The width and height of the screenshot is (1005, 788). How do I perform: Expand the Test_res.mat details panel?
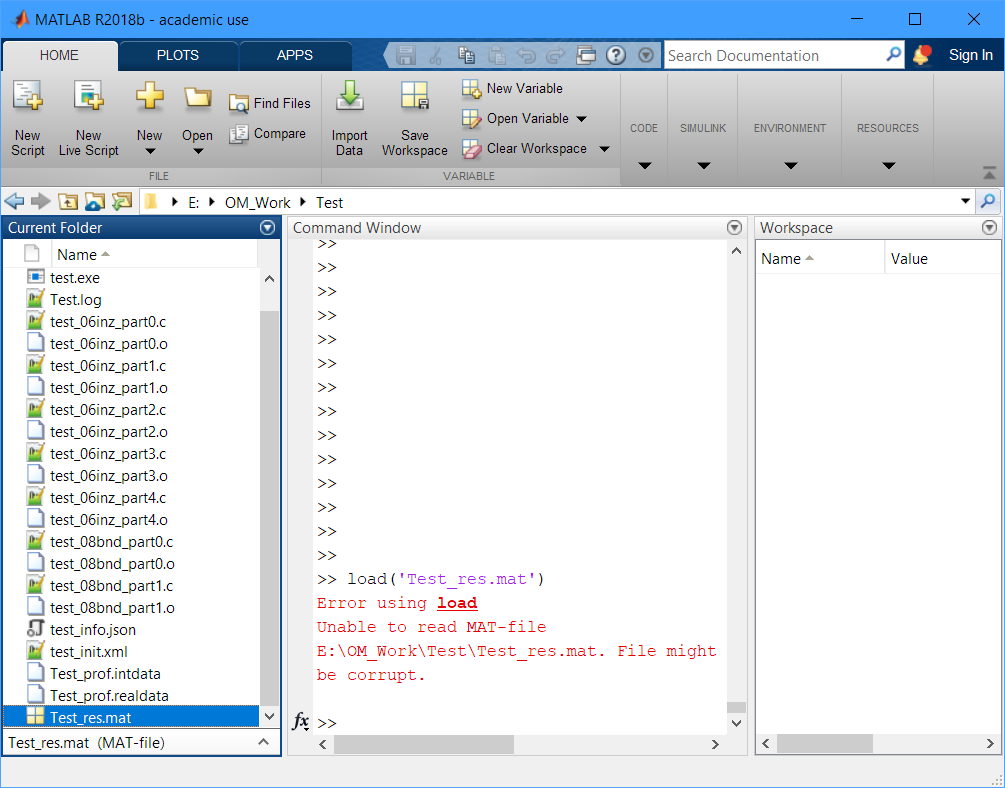(x=263, y=742)
